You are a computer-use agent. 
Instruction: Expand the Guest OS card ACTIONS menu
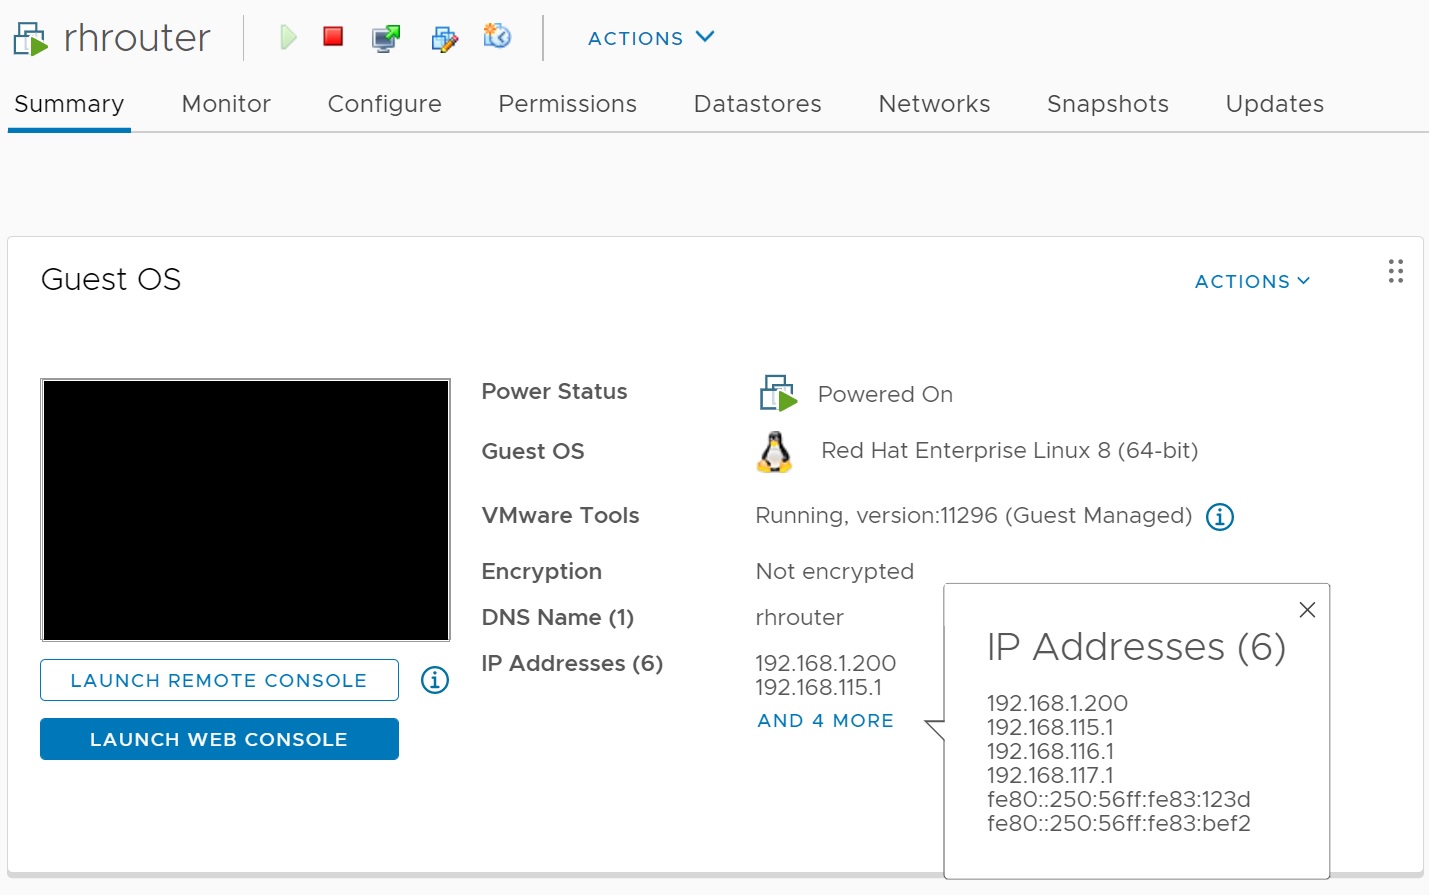point(1251,282)
